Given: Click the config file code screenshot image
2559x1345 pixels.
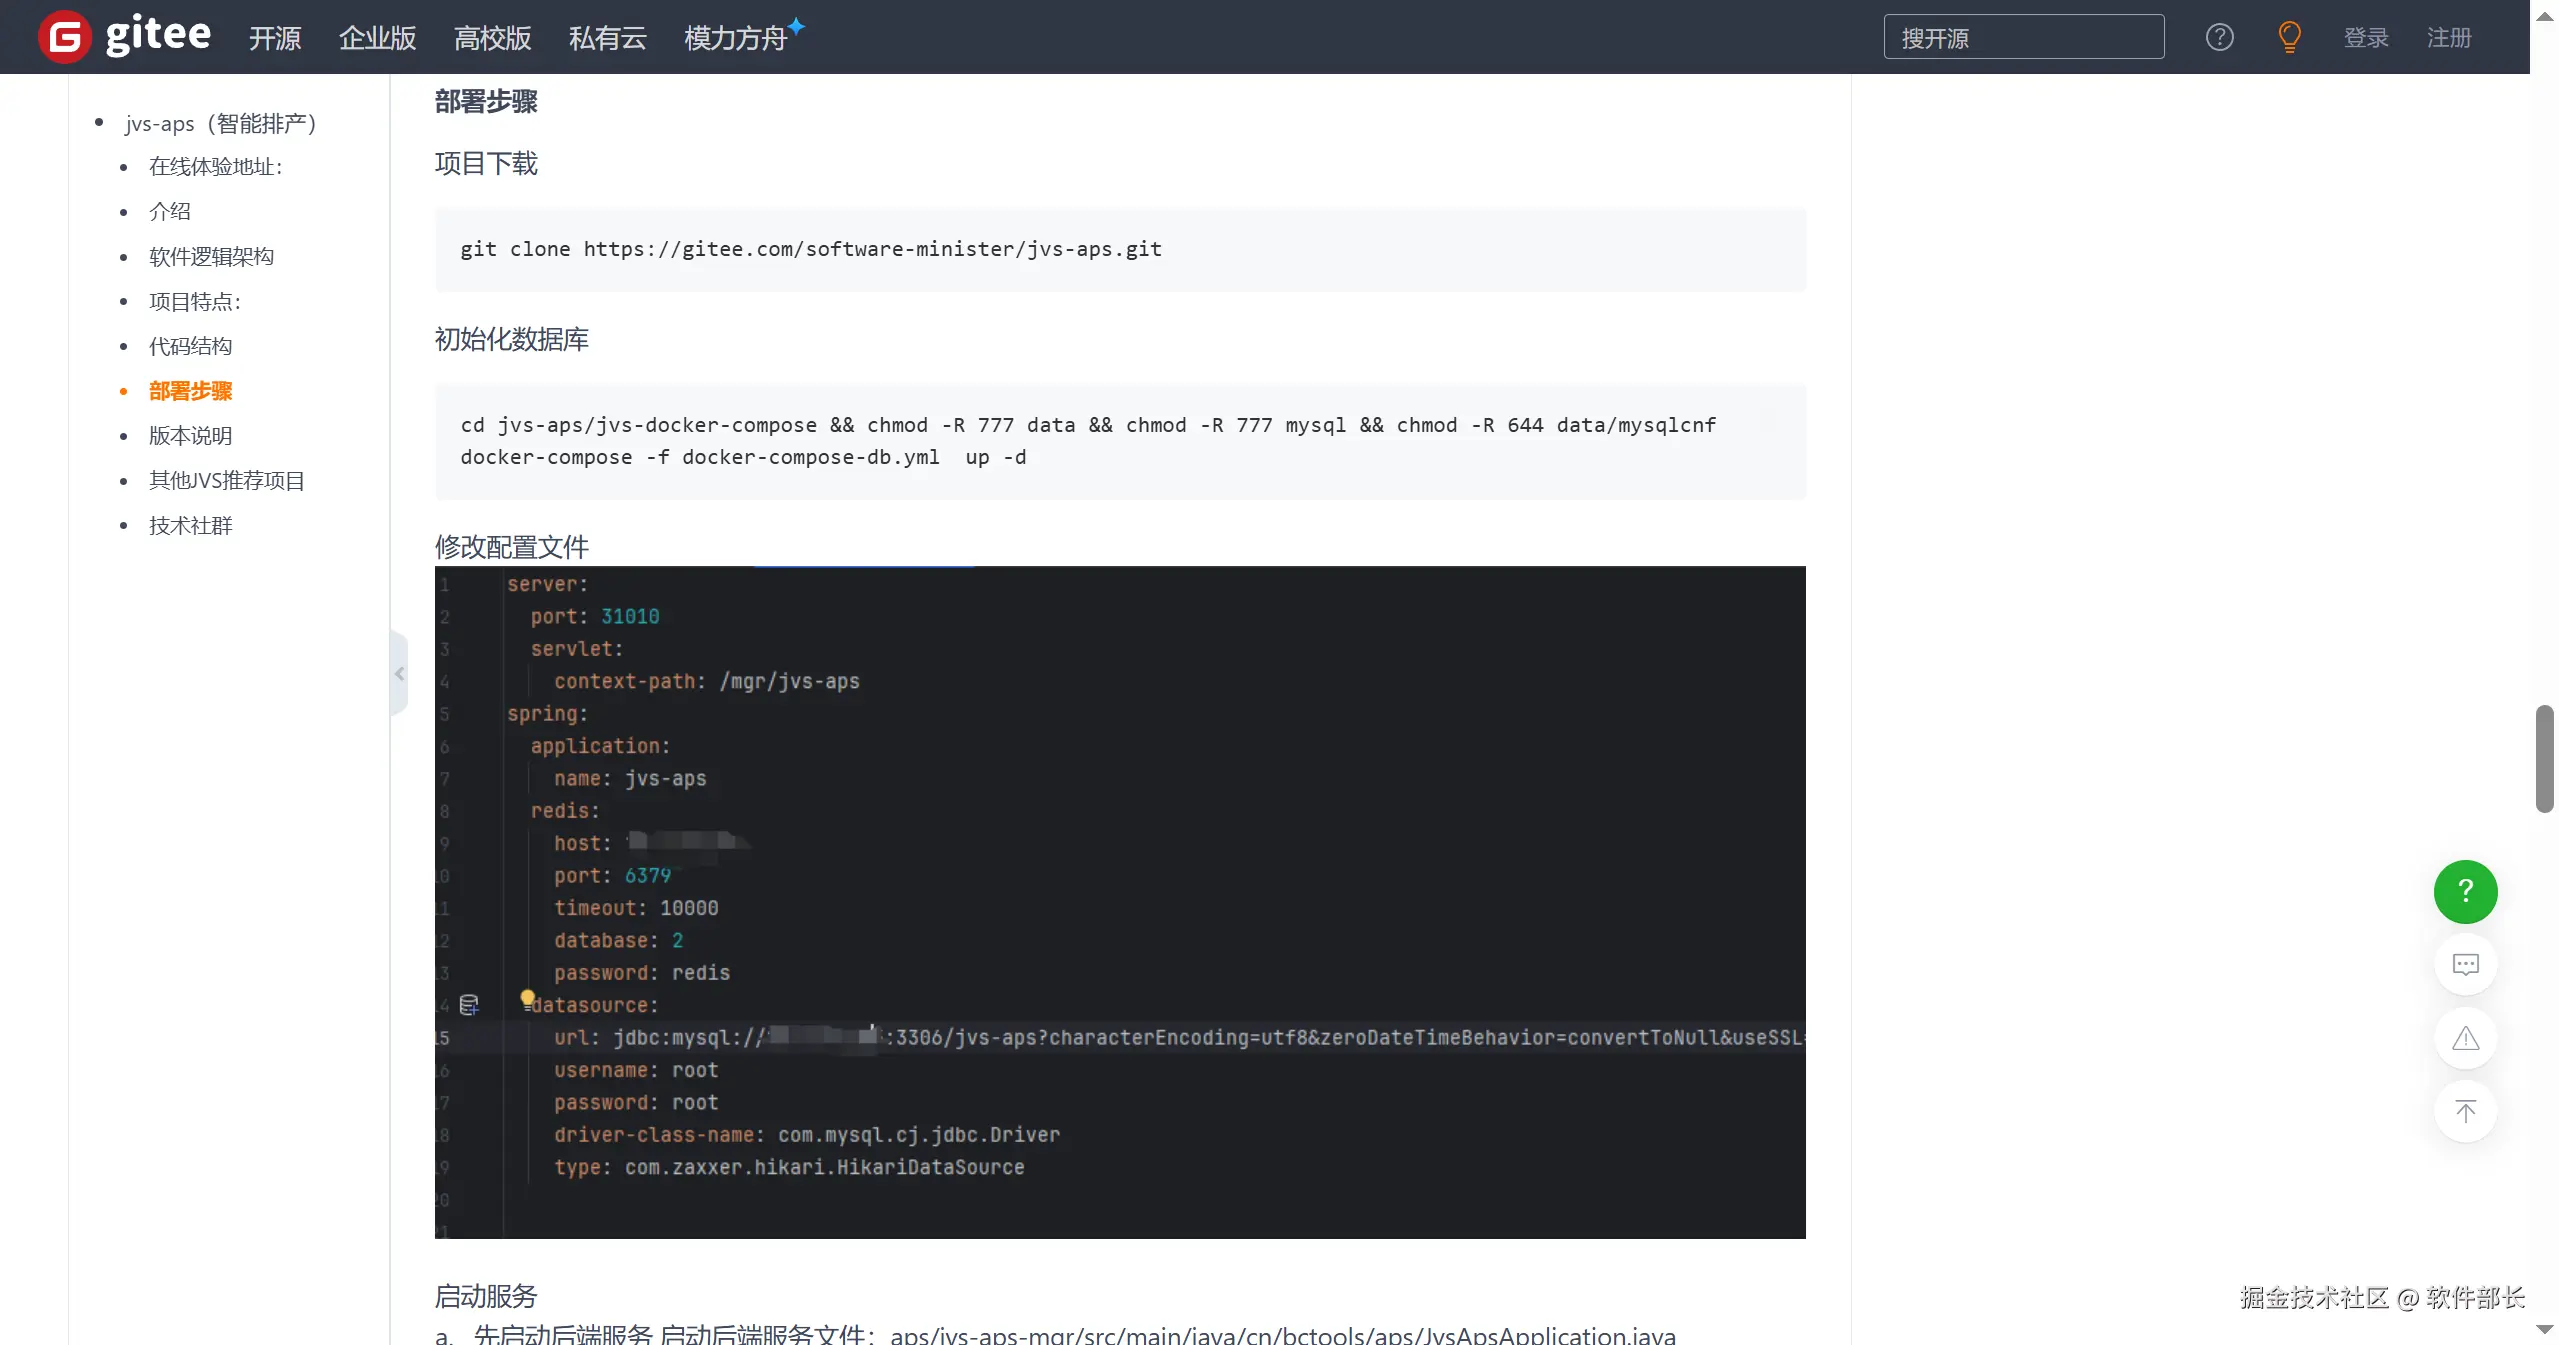Looking at the screenshot, I should (1119, 901).
